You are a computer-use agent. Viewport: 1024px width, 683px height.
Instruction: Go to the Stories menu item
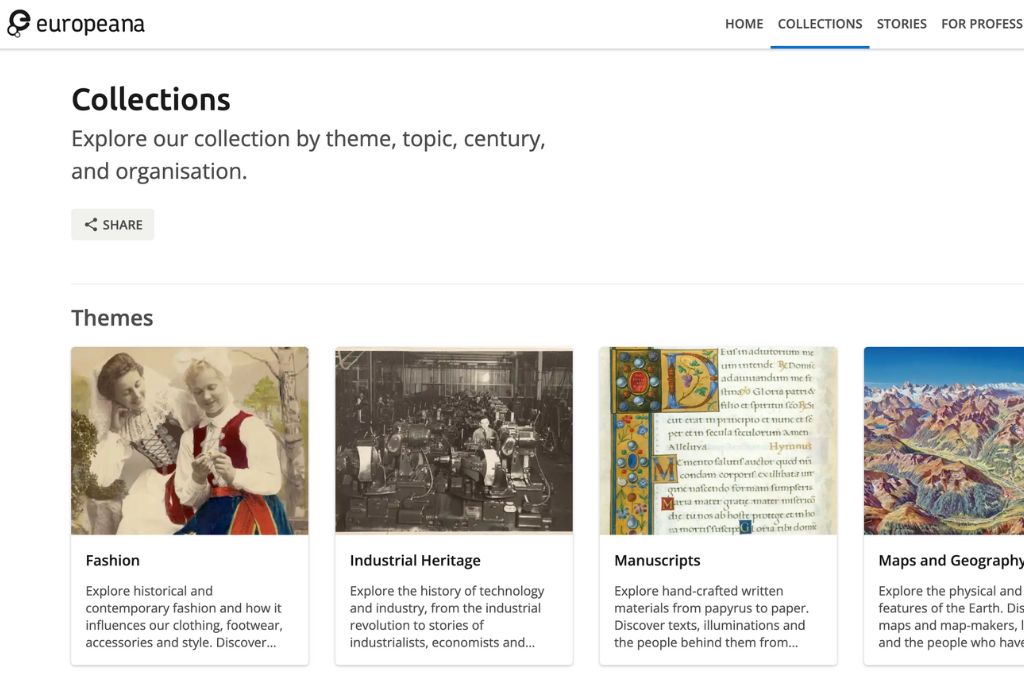coord(902,24)
